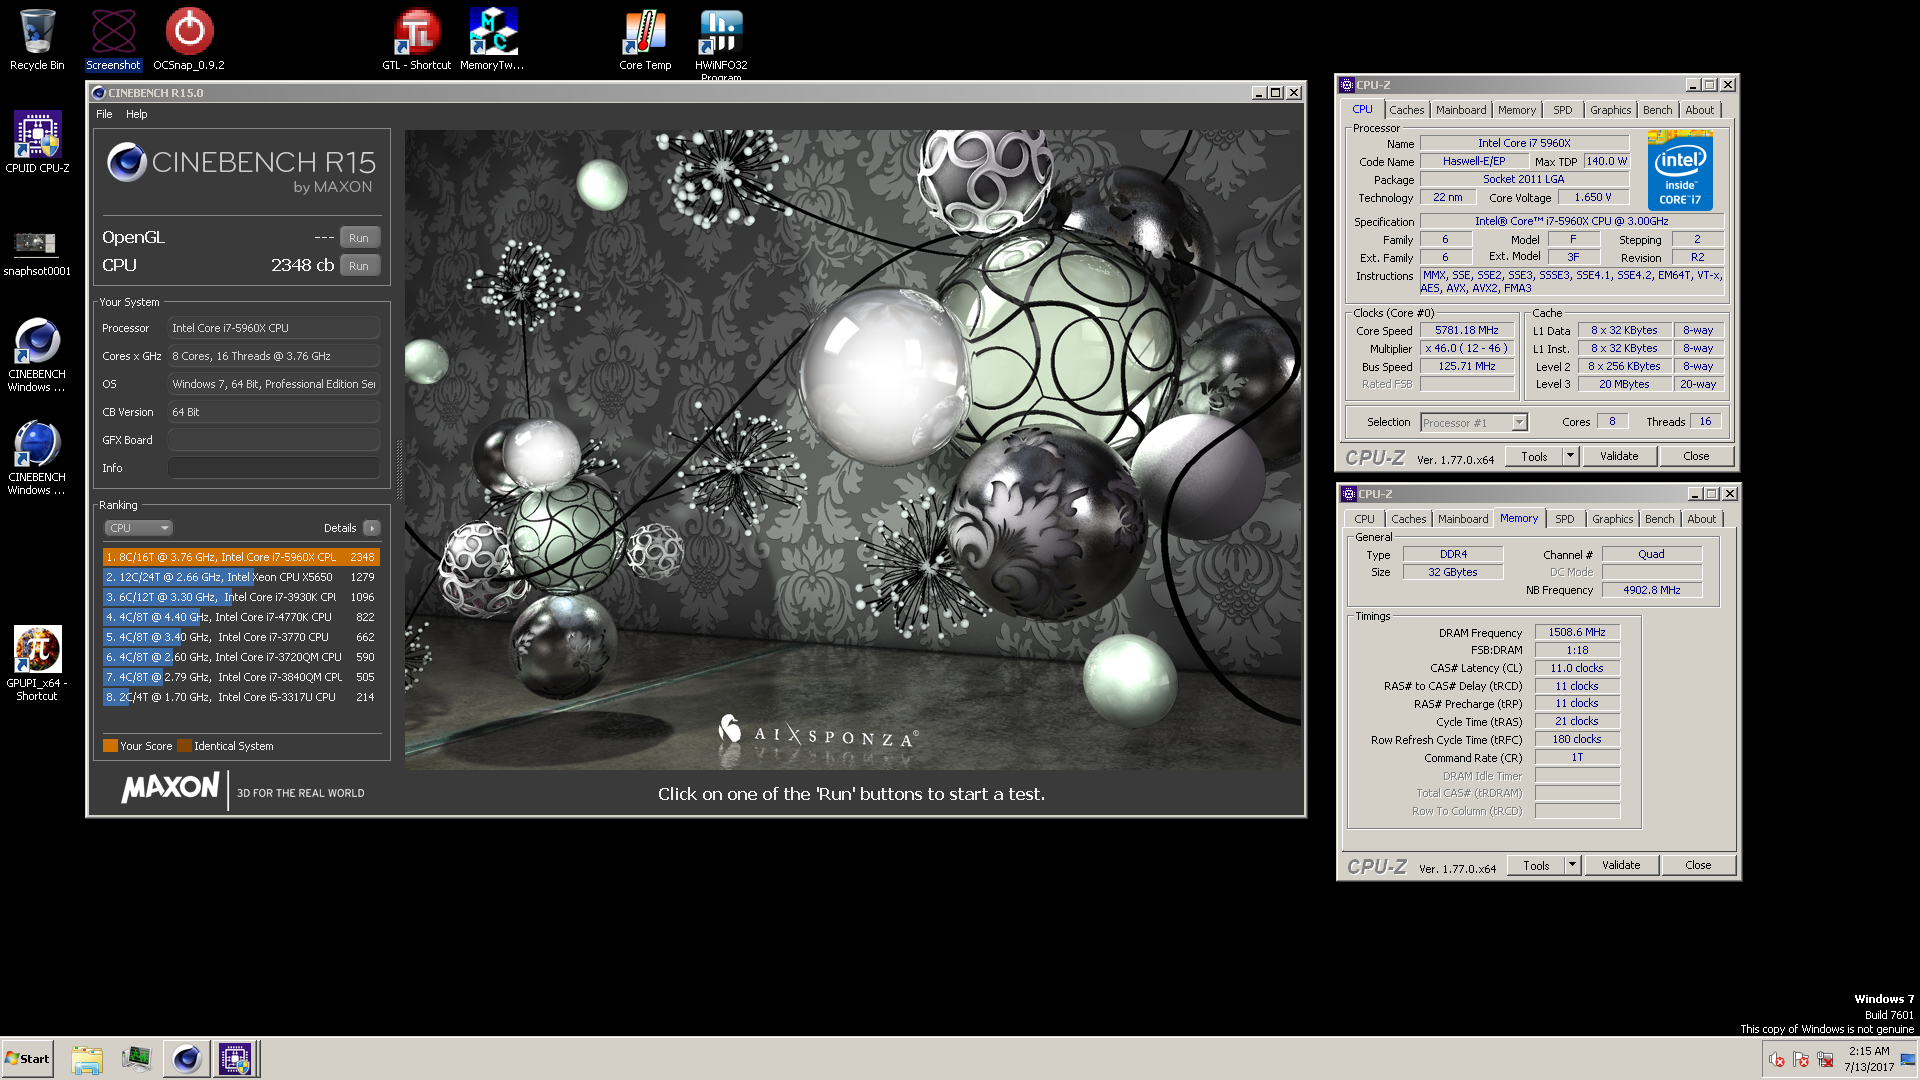This screenshot has width=1920, height=1080.
Task: Click the MAXON logo at bottom left
Action: coord(170,788)
